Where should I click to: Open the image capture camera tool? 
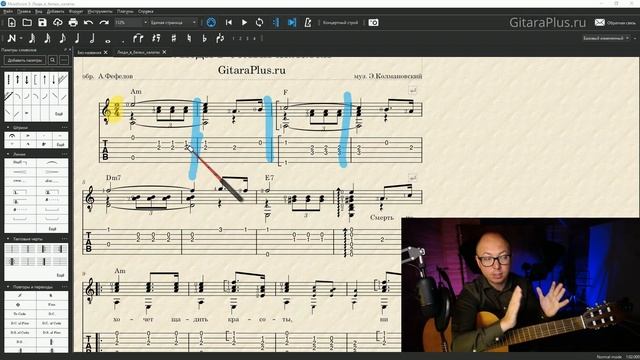tap(373, 22)
